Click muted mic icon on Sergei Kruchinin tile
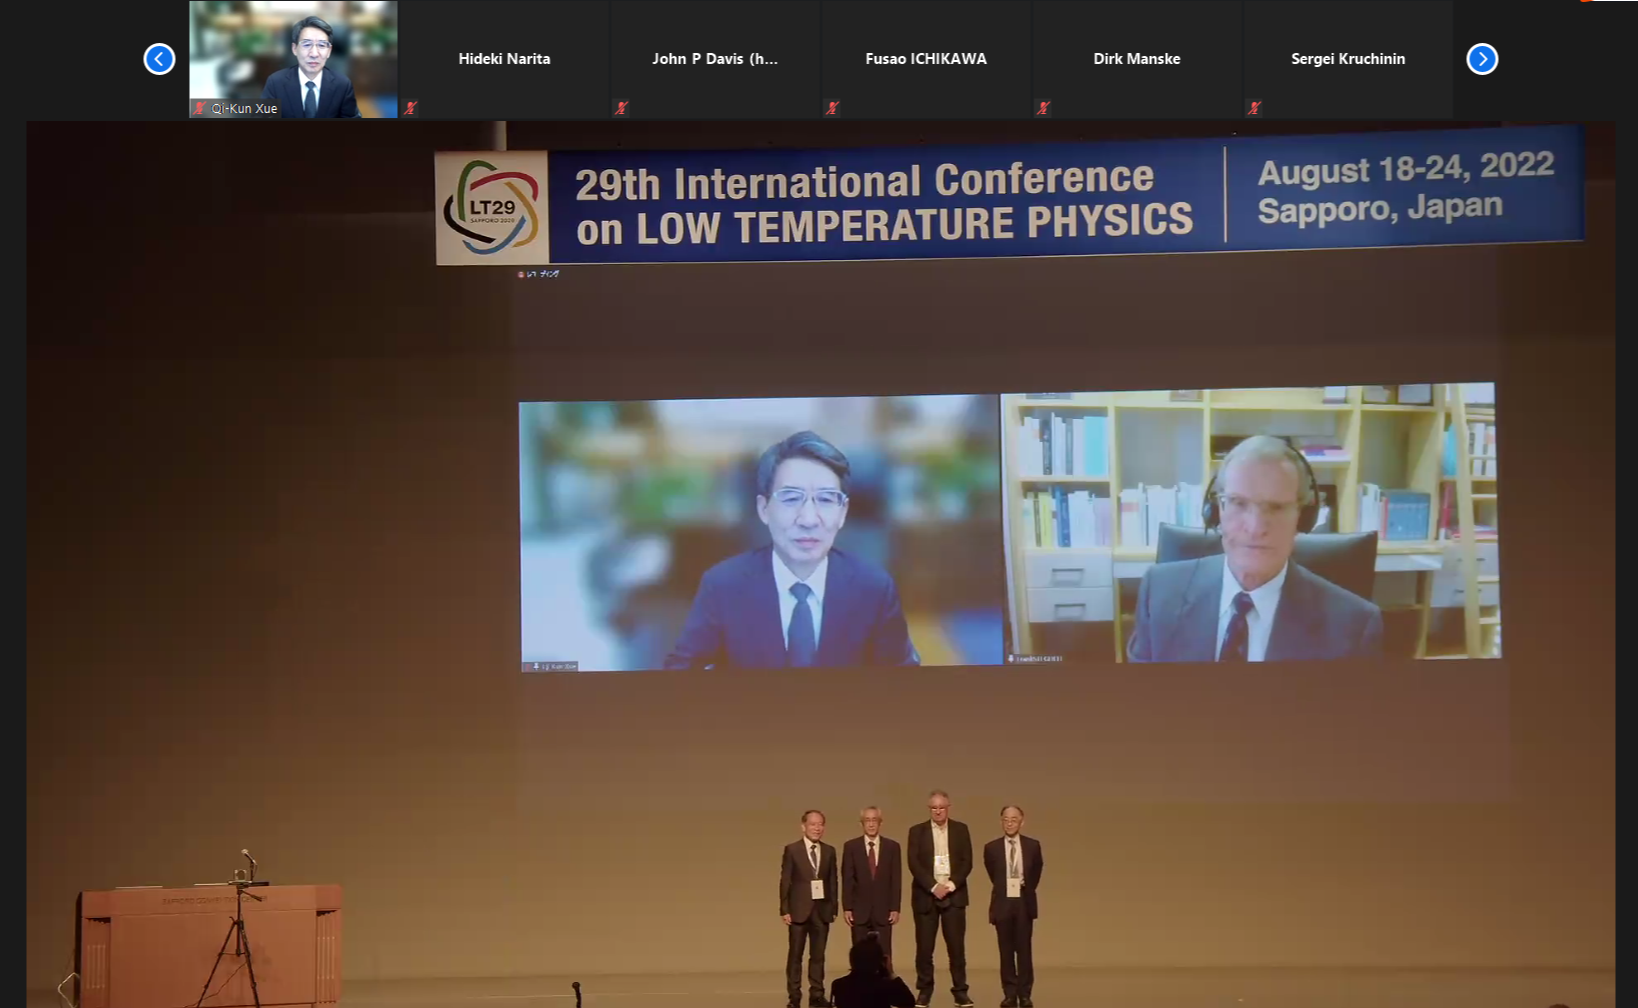Viewport: 1638px width, 1008px height. tap(1255, 108)
